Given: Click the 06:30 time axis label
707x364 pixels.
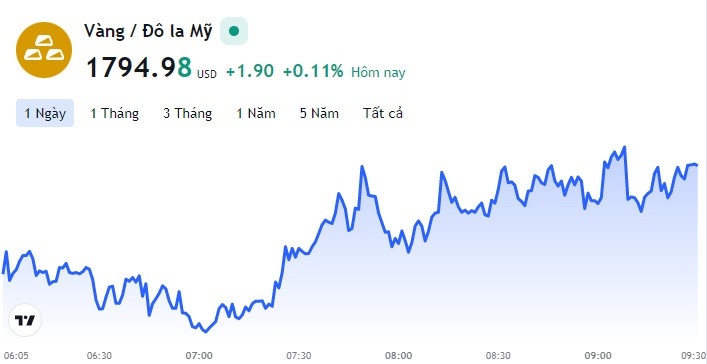Looking at the screenshot, I should point(99,355).
